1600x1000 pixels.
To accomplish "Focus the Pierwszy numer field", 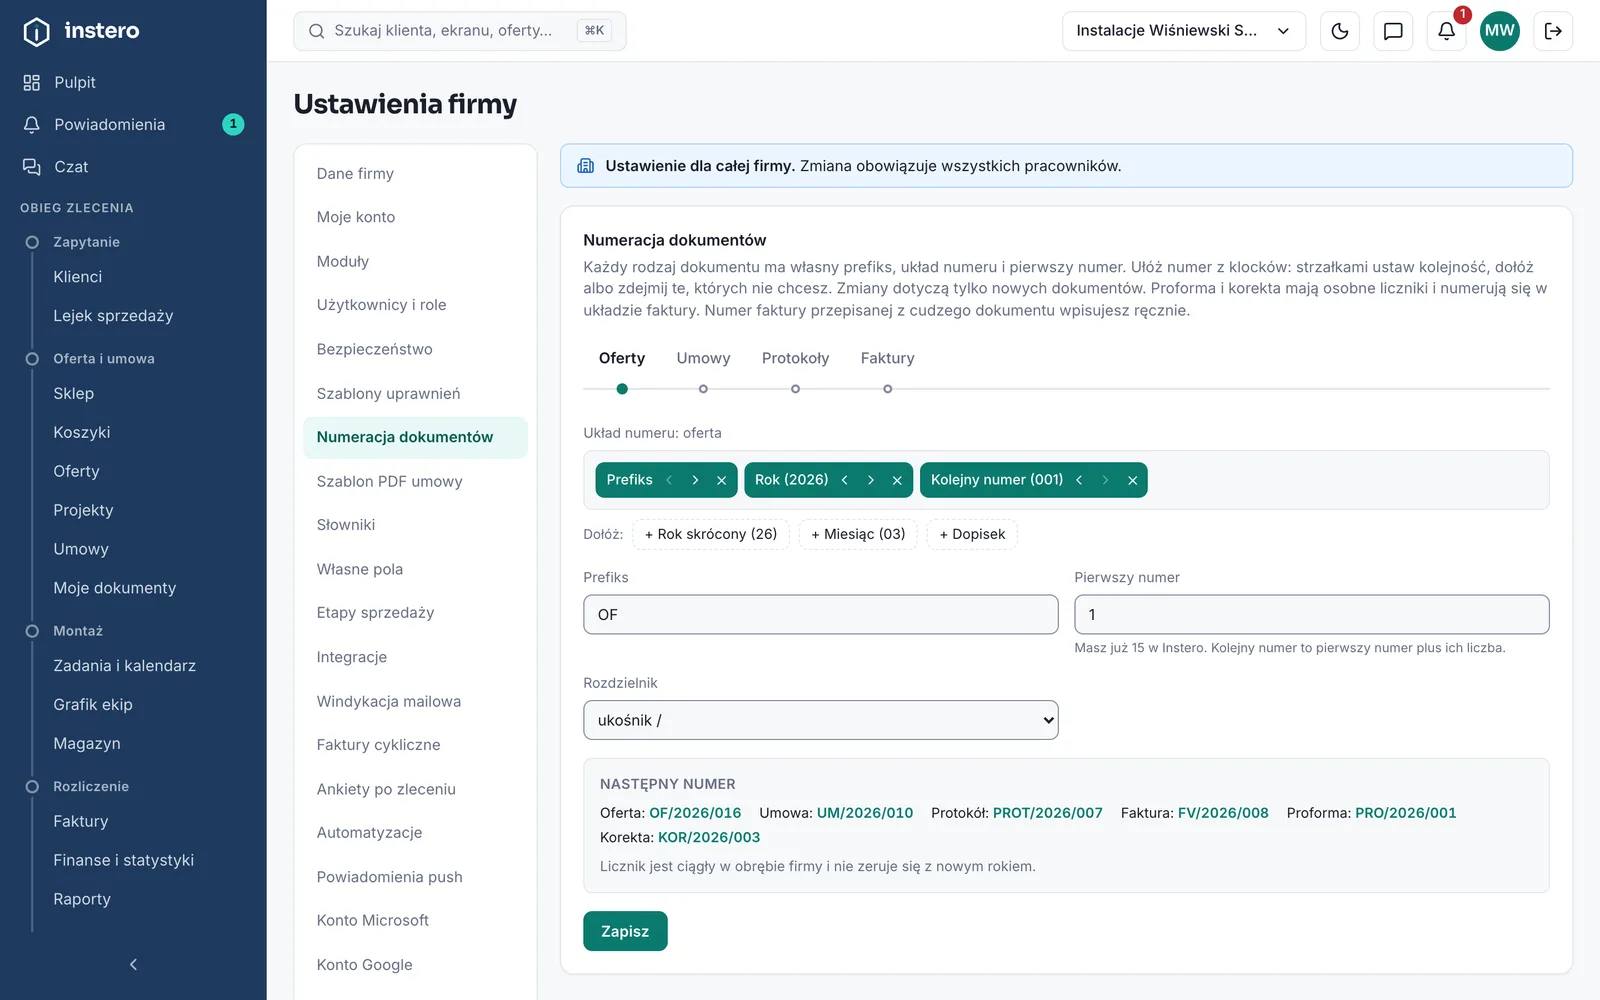I will click(1311, 614).
